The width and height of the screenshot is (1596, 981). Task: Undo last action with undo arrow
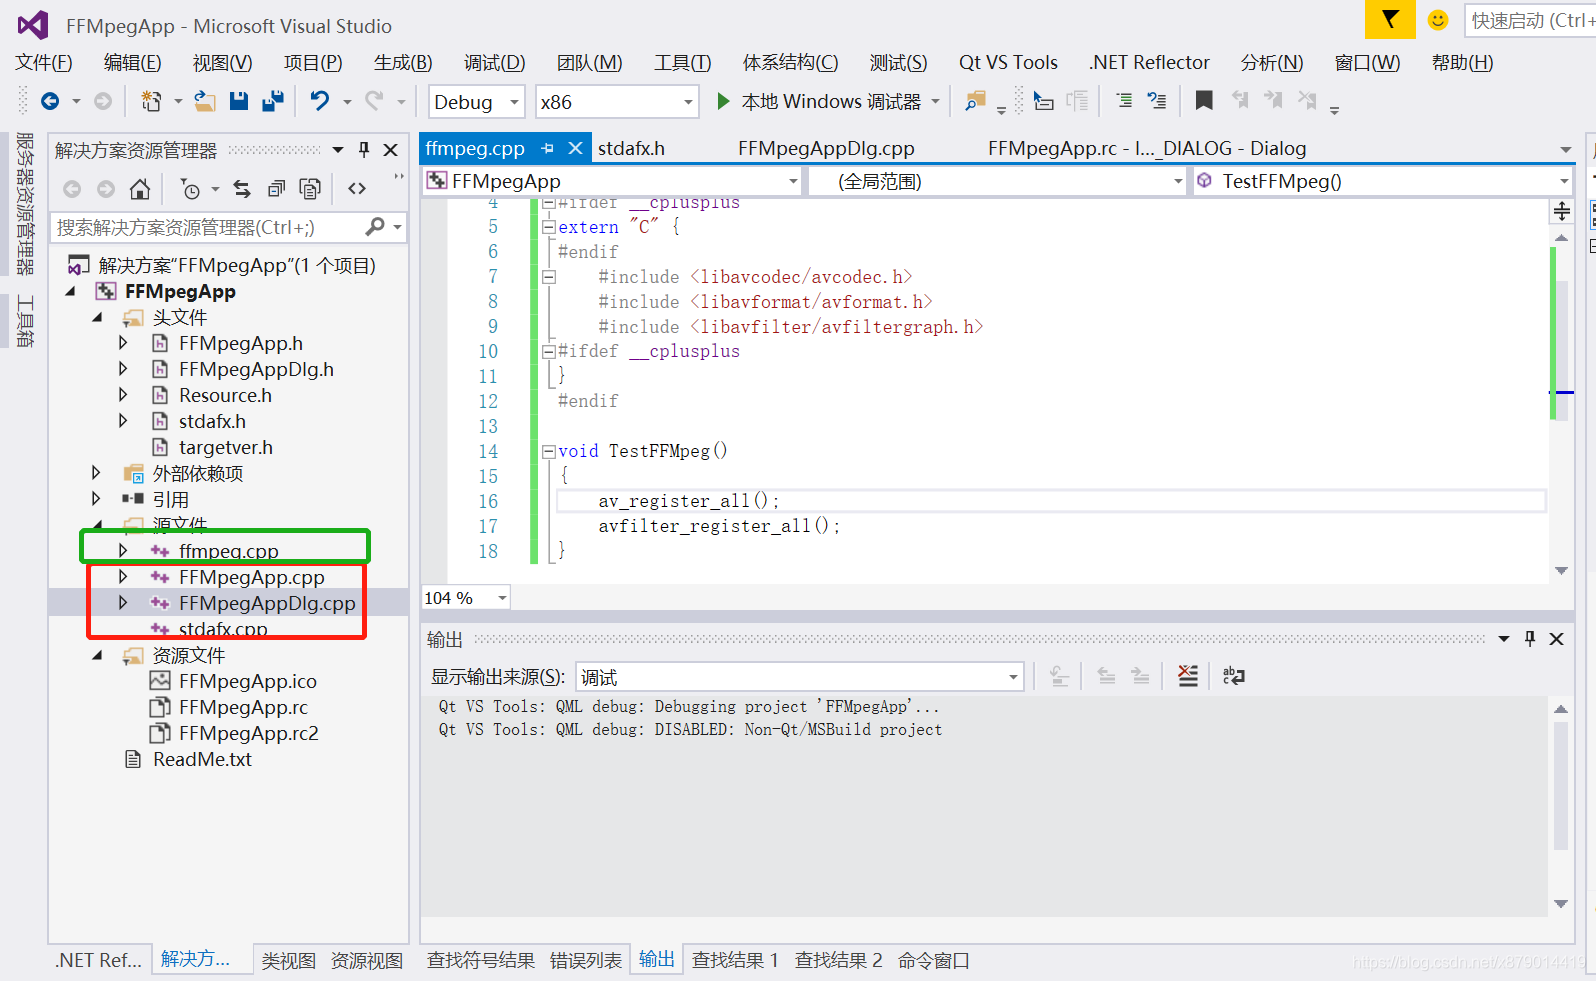pos(320,101)
